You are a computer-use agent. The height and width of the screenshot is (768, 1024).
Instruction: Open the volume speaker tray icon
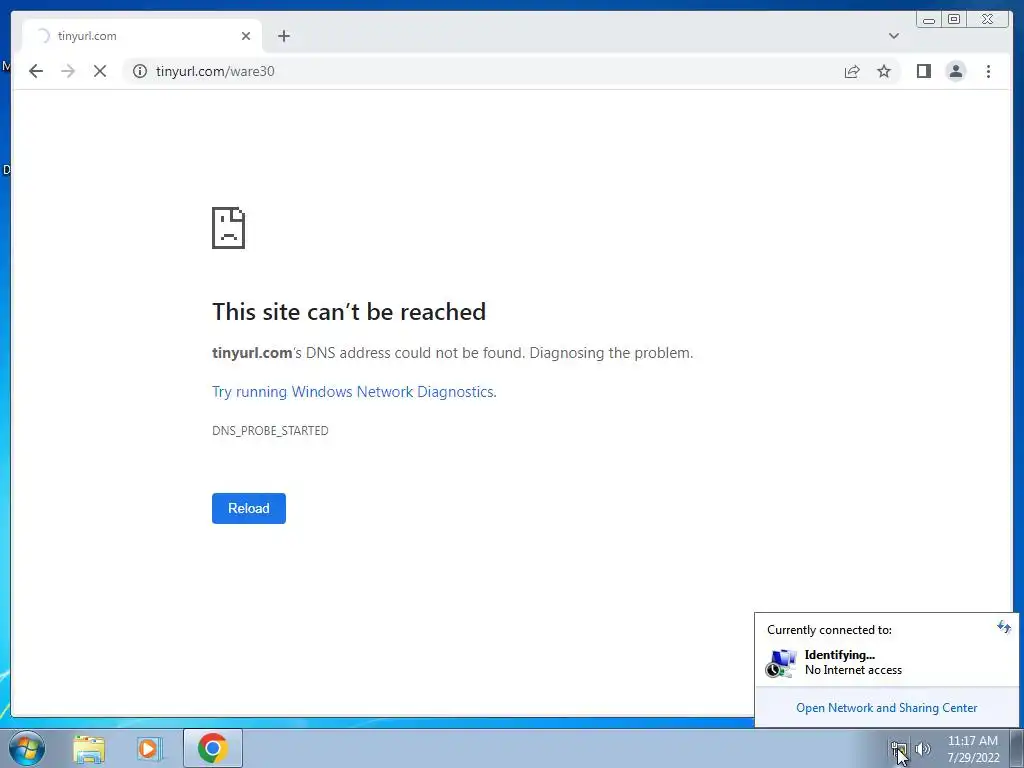[x=923, y=749]
